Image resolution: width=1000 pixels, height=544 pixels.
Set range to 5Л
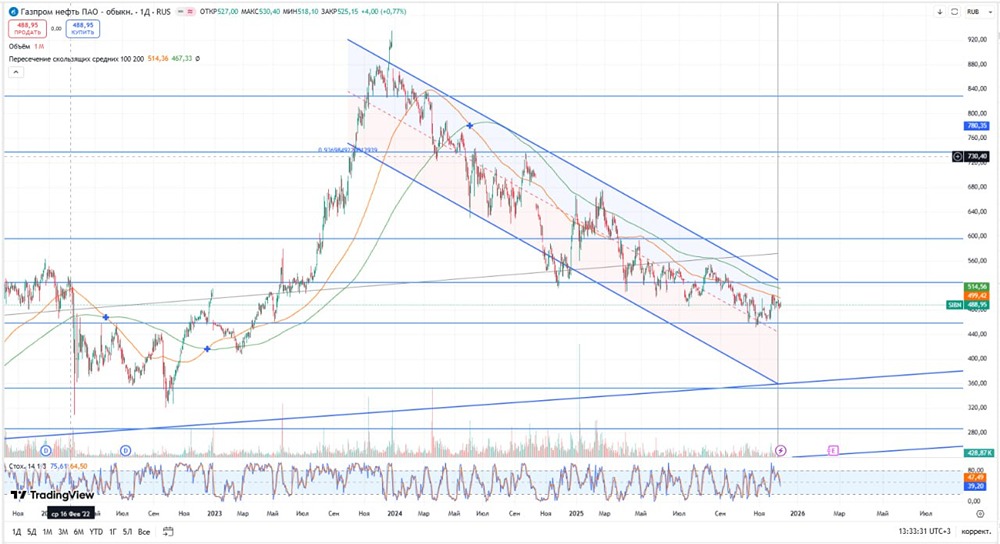coord(127,532)
